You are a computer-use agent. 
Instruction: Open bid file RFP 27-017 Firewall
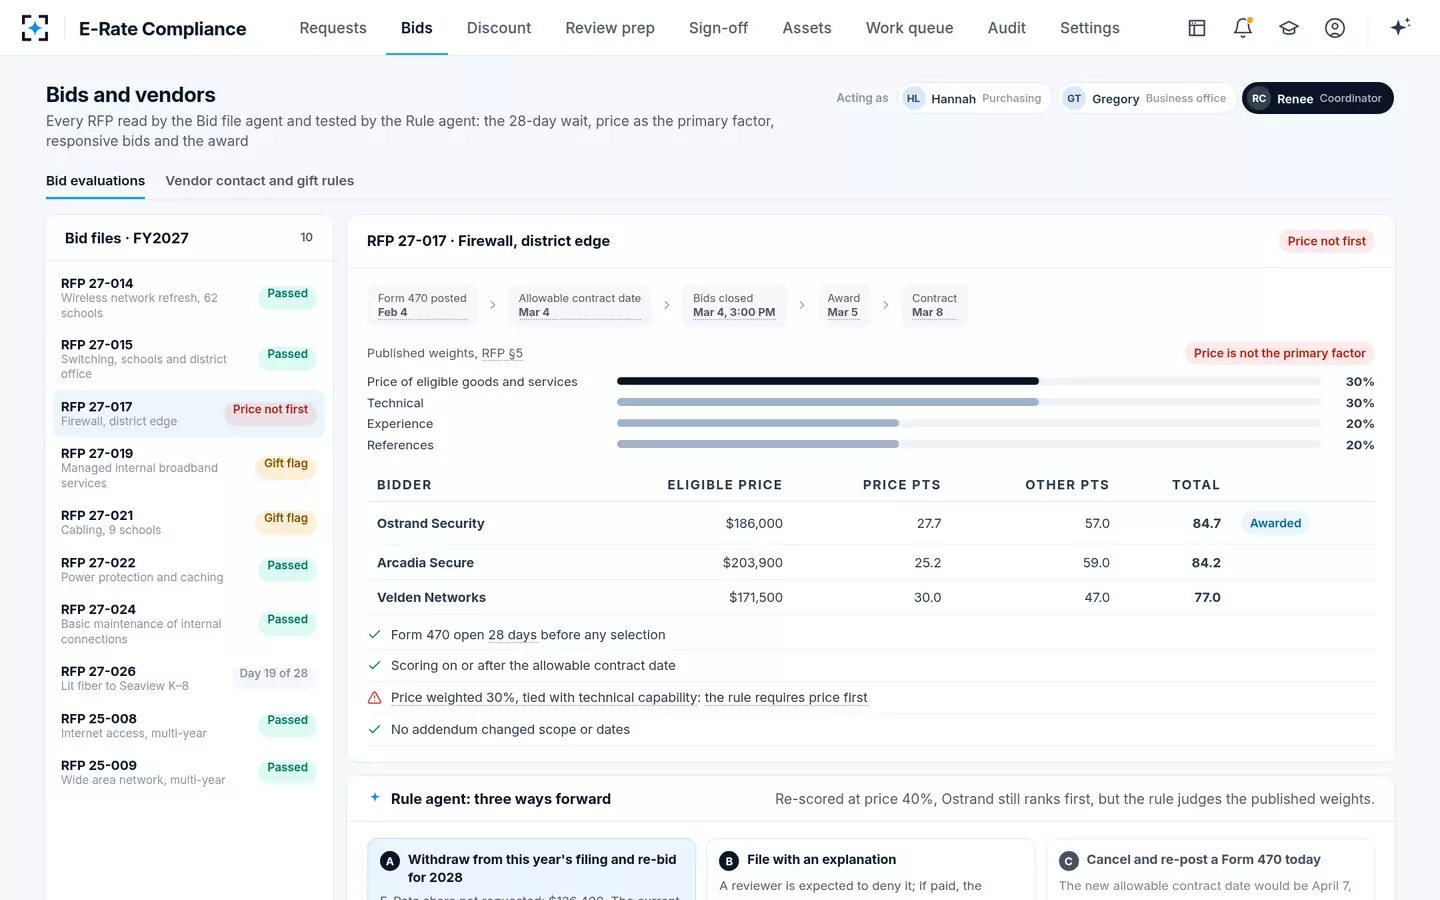[189, 413]
